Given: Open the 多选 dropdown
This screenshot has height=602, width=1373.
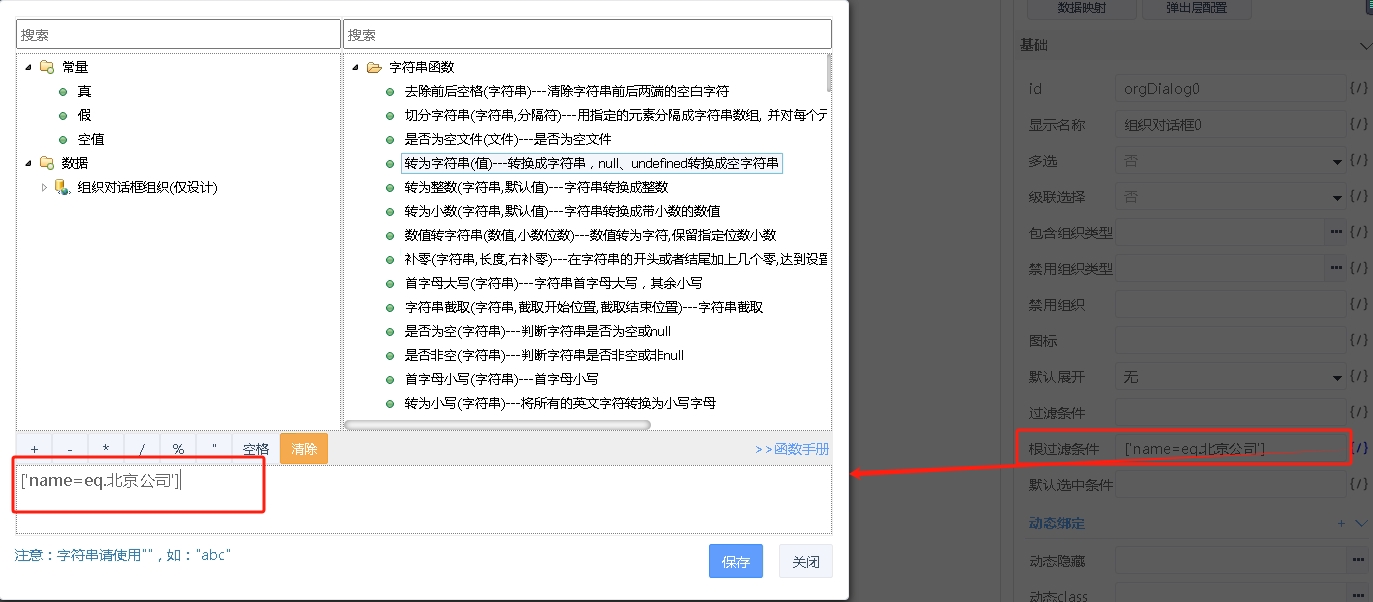Looking at the screenshot, I should [1337, 161].
